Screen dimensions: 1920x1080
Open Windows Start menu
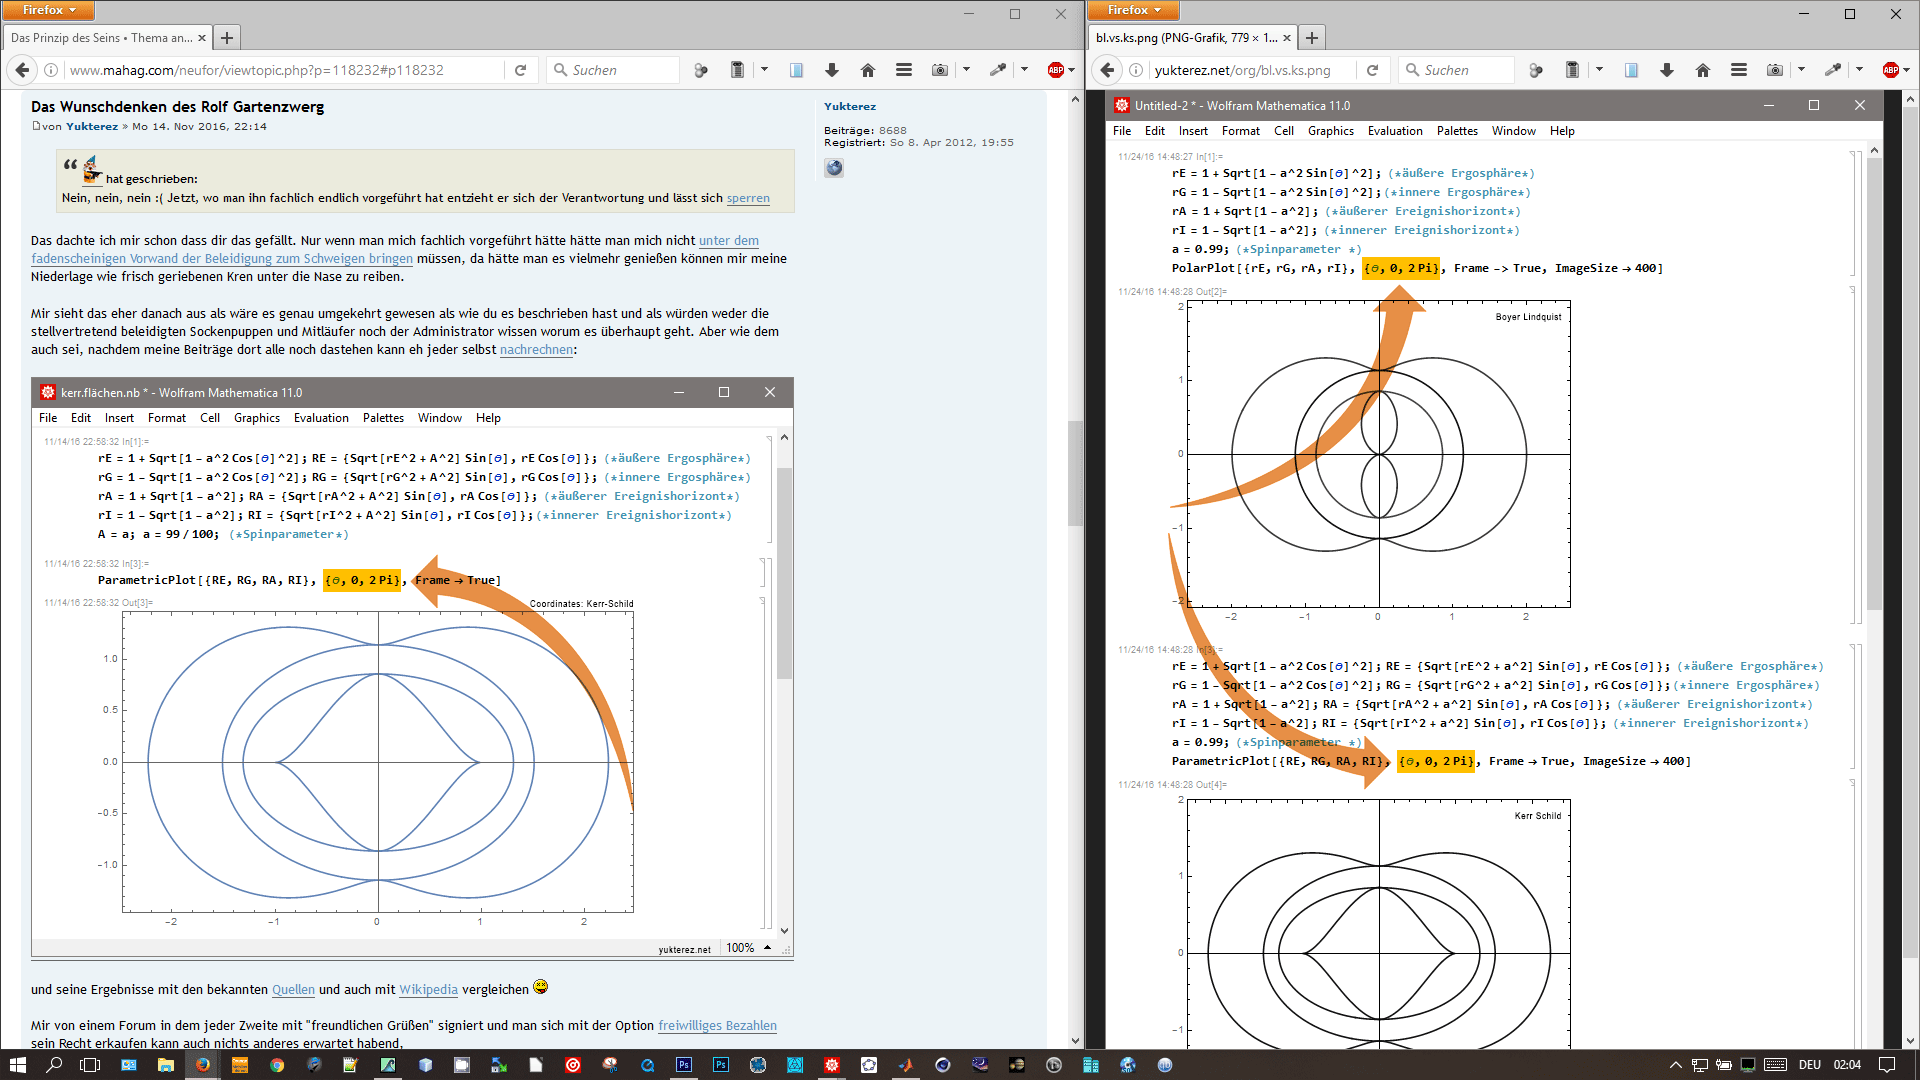tap(17, 1064)
